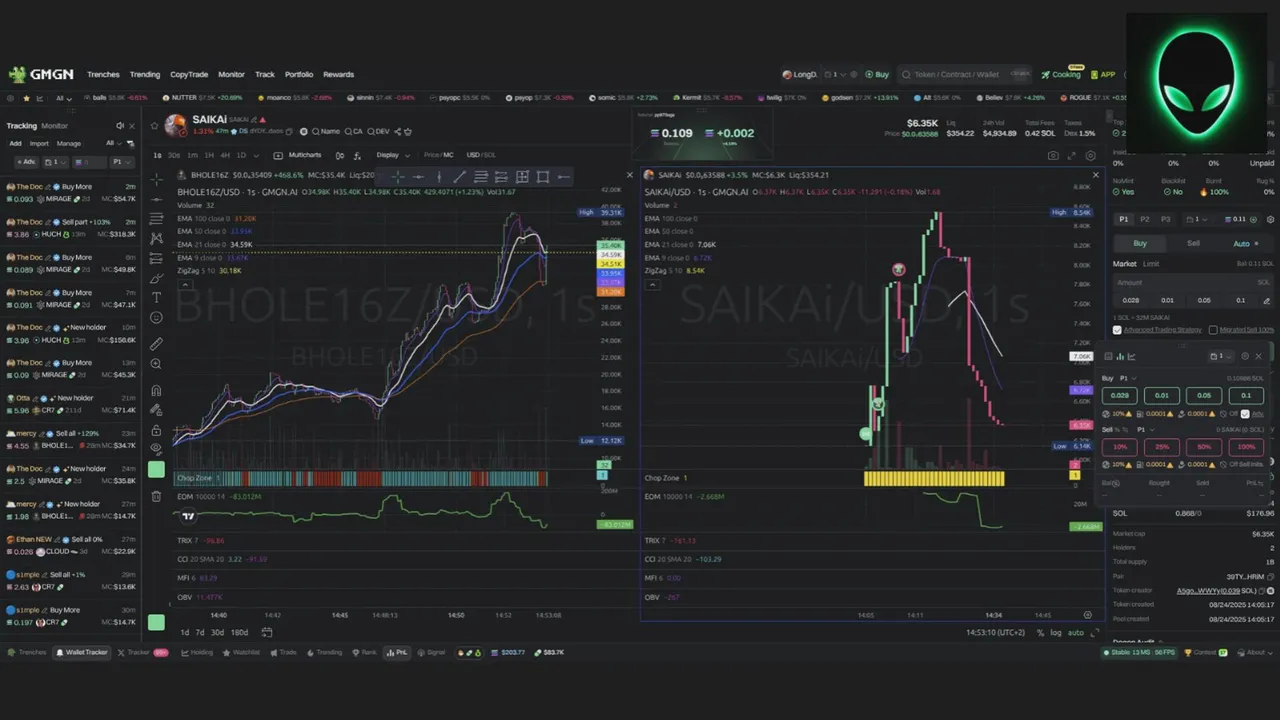This screenshot has height=720, width=1280.
Task: Toggle auto scale on the chart
Action: point(1076,633)
